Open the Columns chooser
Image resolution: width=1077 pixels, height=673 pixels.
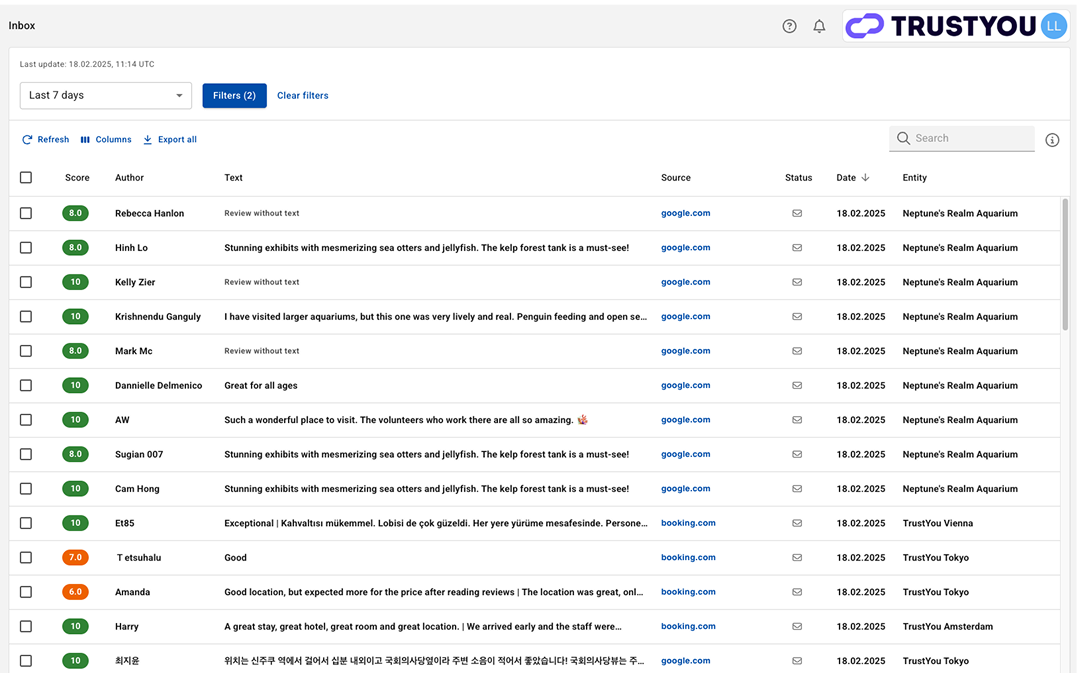106,139
